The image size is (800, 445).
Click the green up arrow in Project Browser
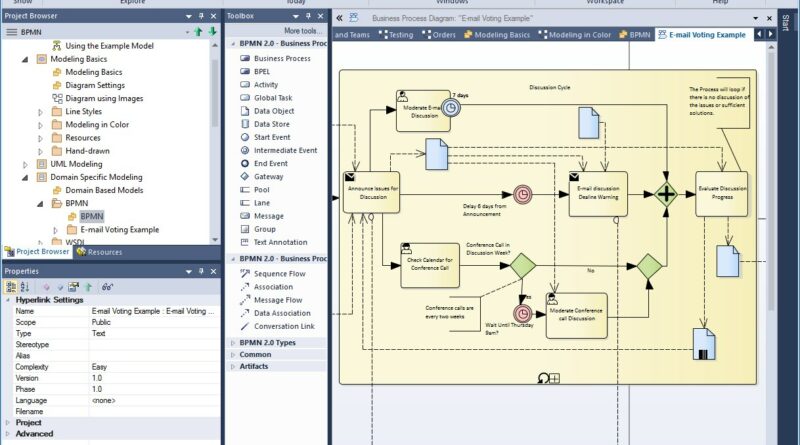(x=198, y=32)
